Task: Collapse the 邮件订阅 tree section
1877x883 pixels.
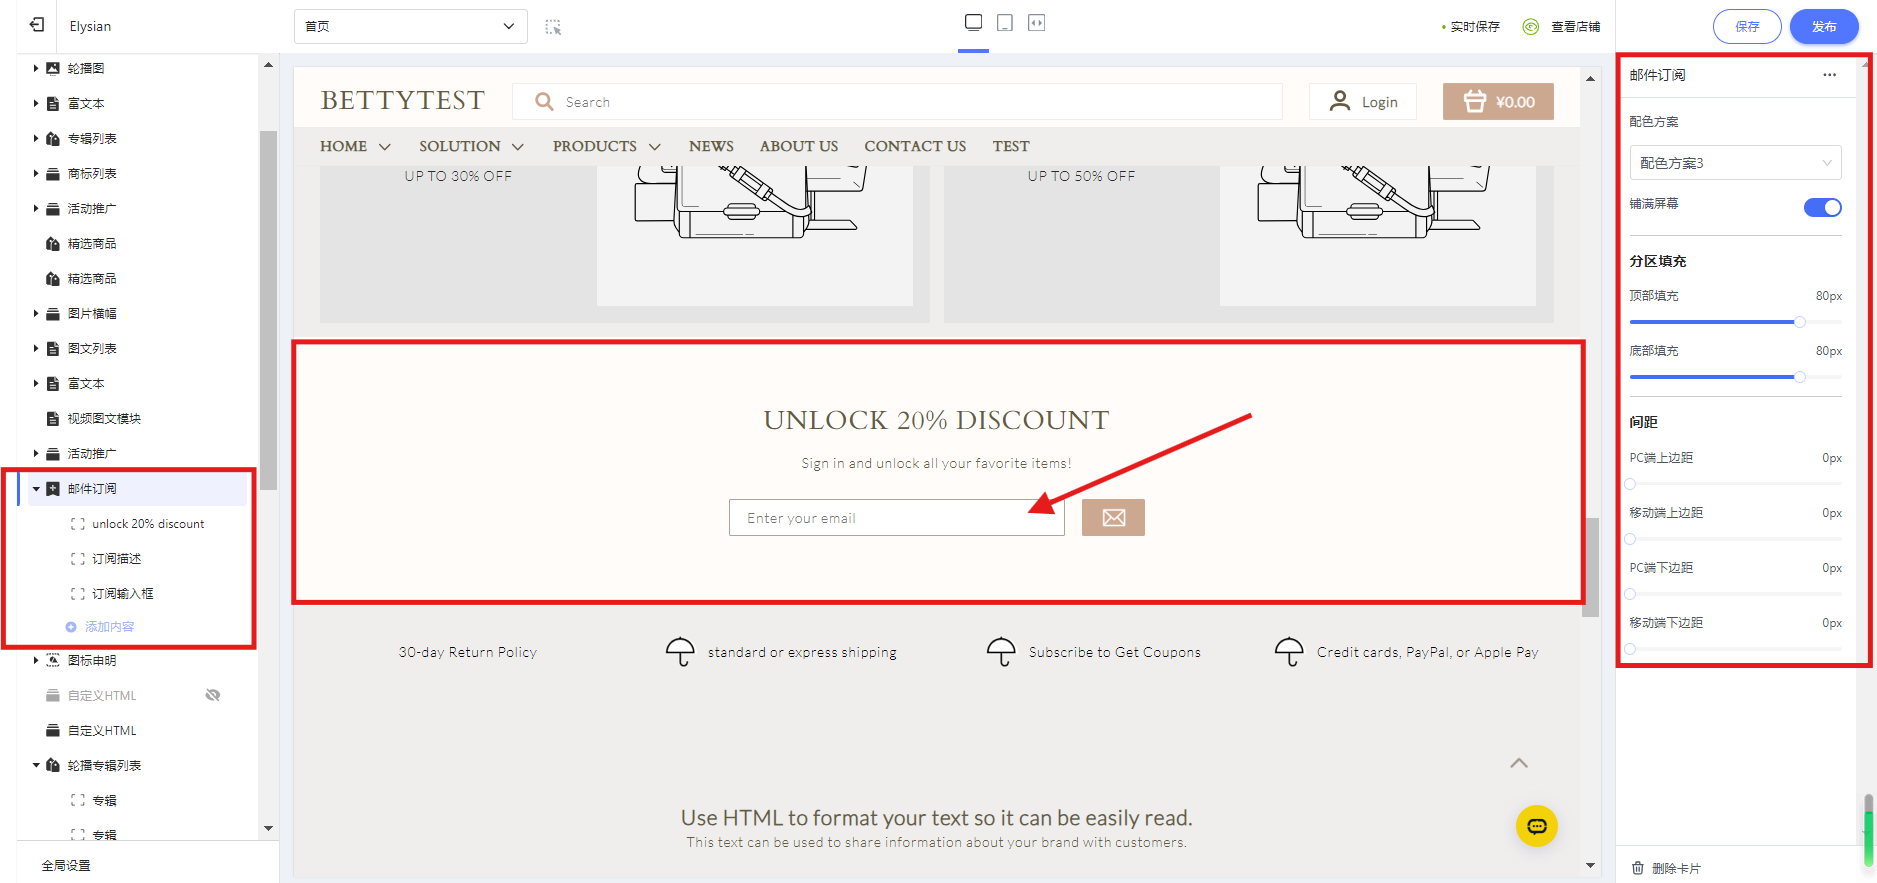Action: pos(36,489)
